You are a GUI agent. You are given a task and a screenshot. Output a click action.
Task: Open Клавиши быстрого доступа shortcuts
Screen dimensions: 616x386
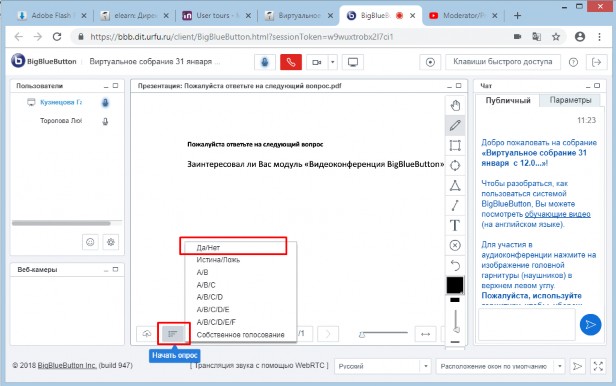coord(502,62)
